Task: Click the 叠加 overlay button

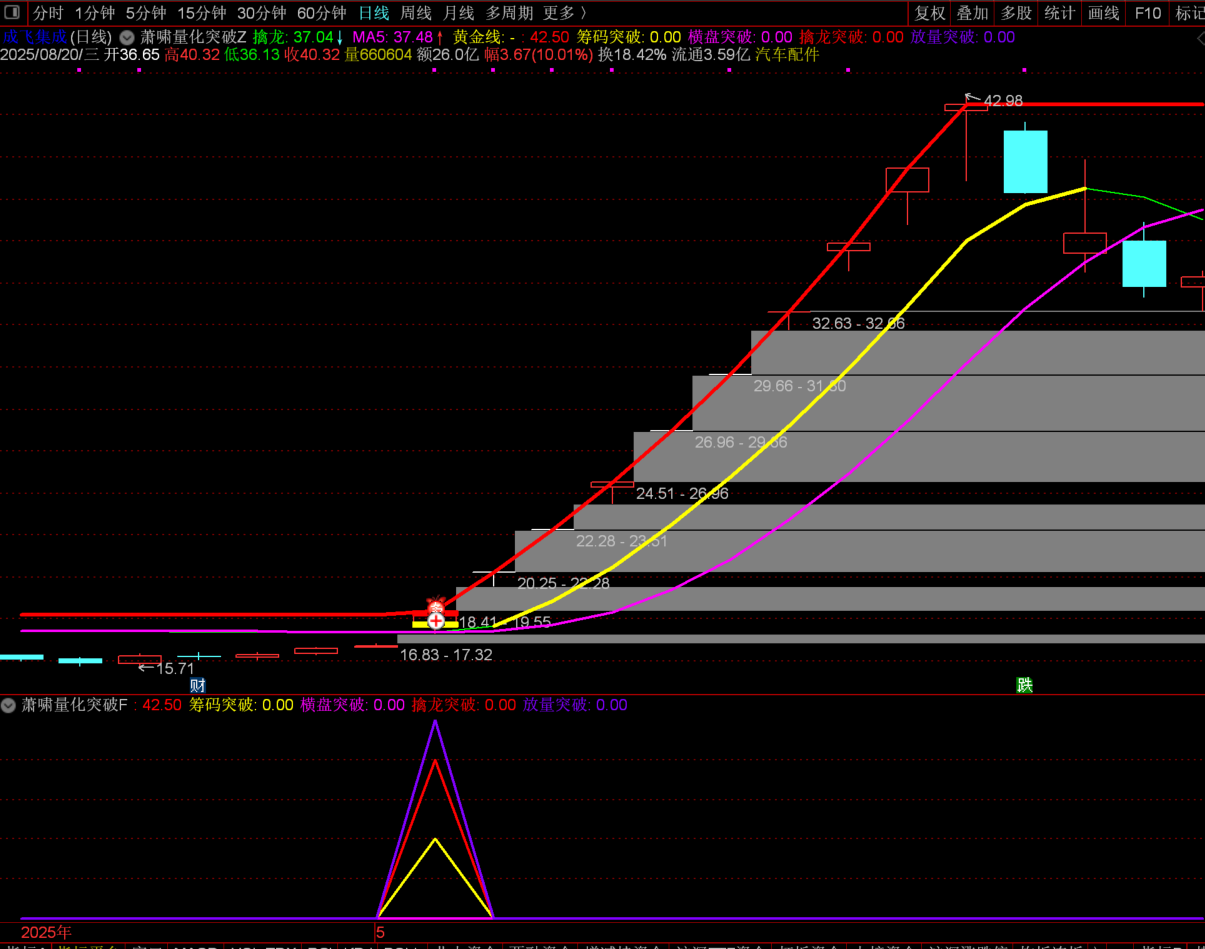Action: (x=973, y=13)
